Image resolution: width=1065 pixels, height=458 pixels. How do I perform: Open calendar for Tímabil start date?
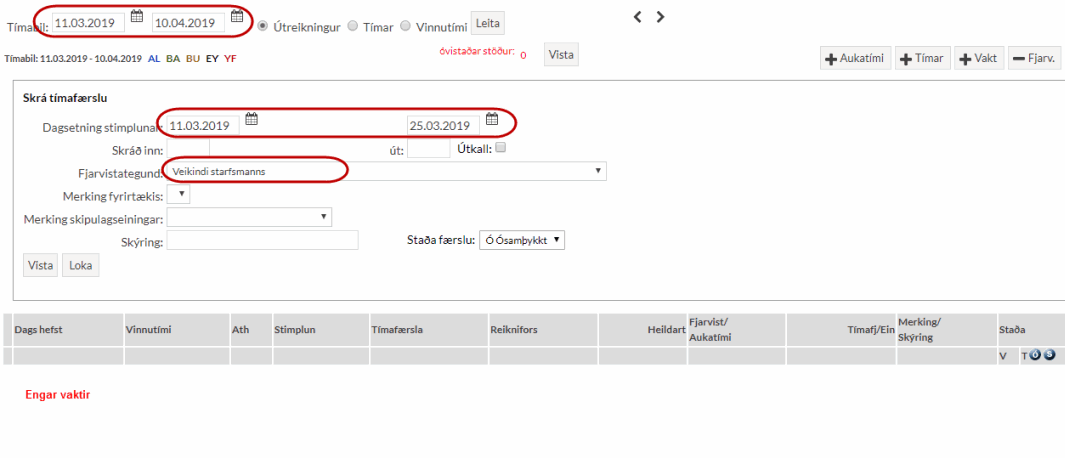tap(137, 17)
